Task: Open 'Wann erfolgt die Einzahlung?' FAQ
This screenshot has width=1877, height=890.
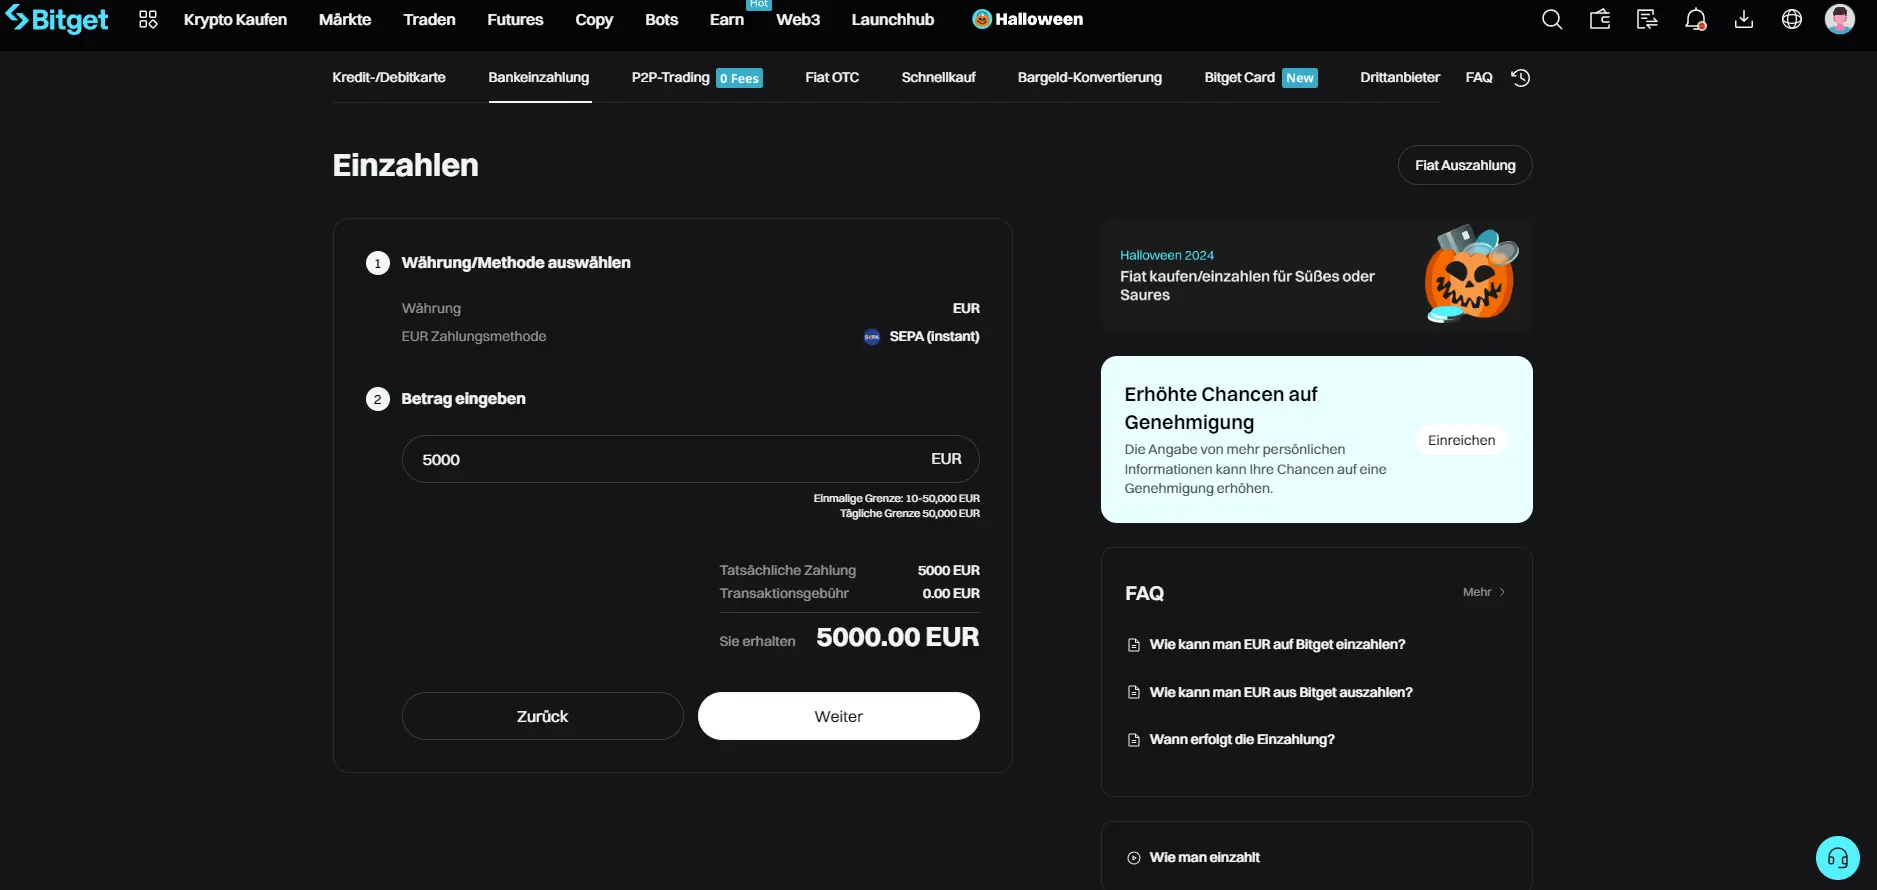Action: 1242,739
